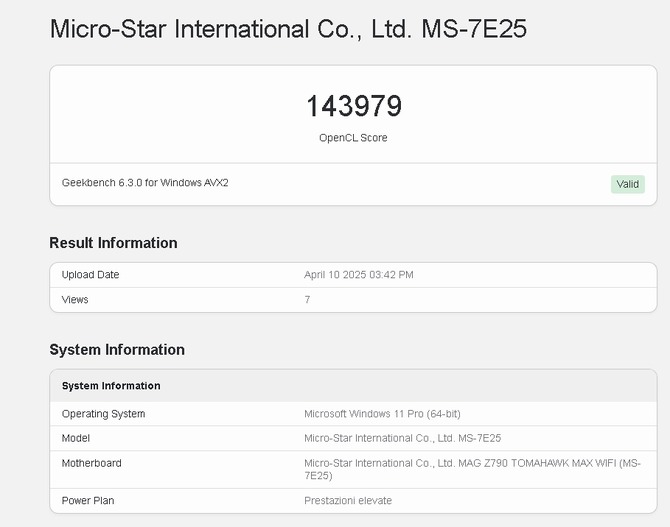
Task: Click the Result Information heading
Action: pyautogui.click(x=113, y=243)
